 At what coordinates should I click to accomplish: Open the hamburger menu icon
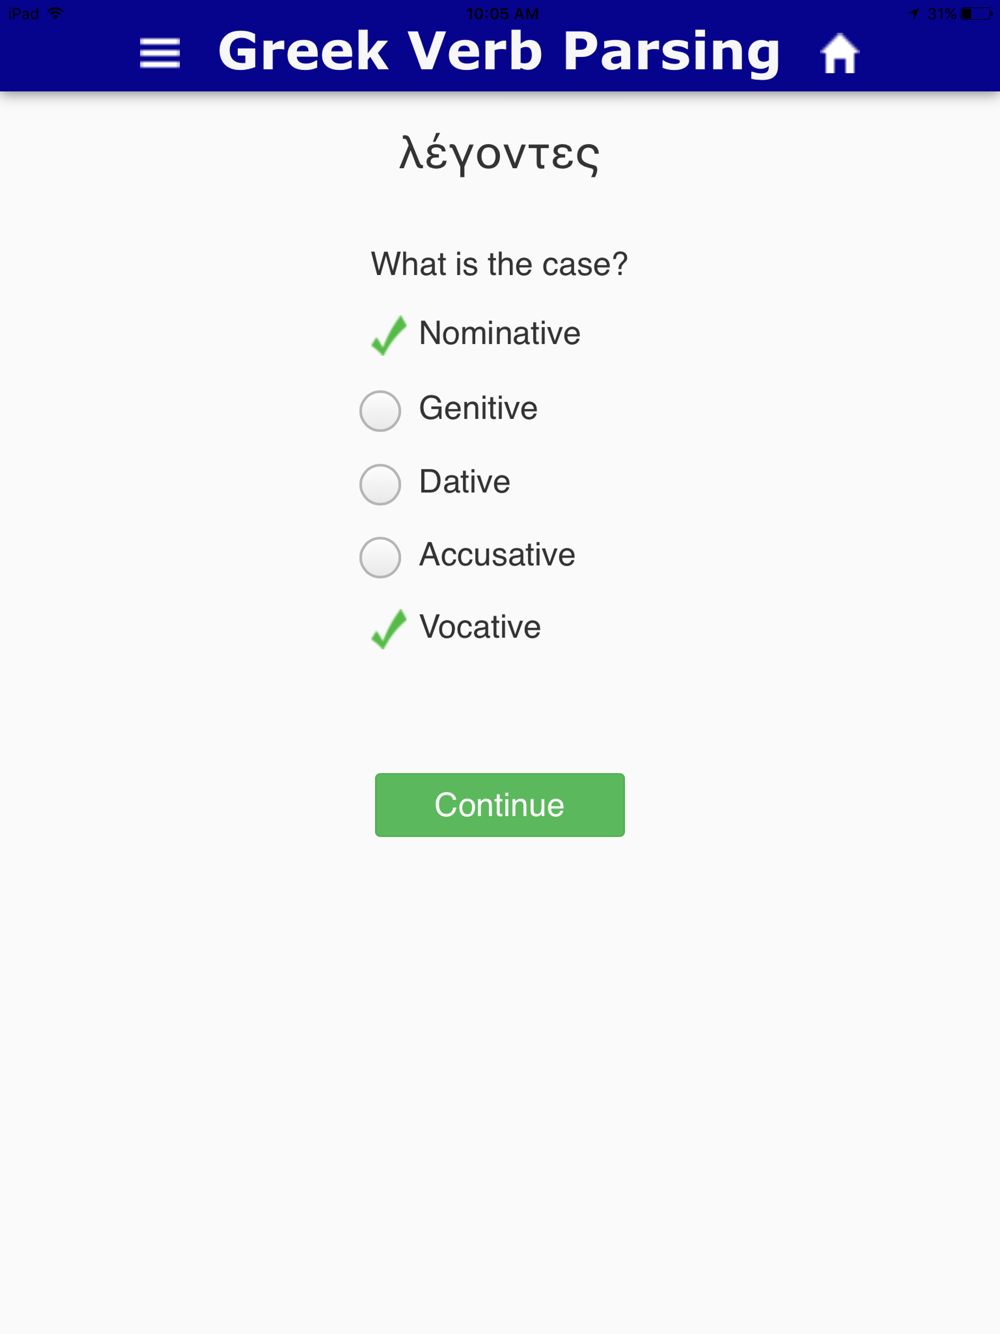(x=160, y=53)
